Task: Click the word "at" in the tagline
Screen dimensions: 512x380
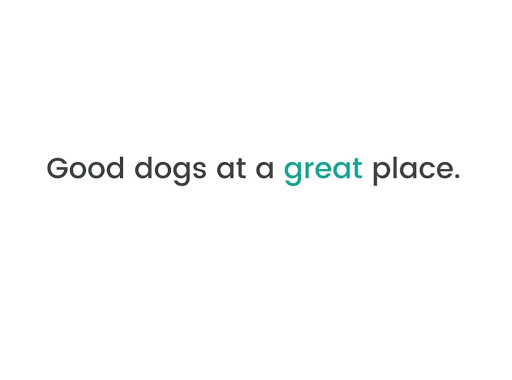Action: pyautogui.click(x=231, y=169)
